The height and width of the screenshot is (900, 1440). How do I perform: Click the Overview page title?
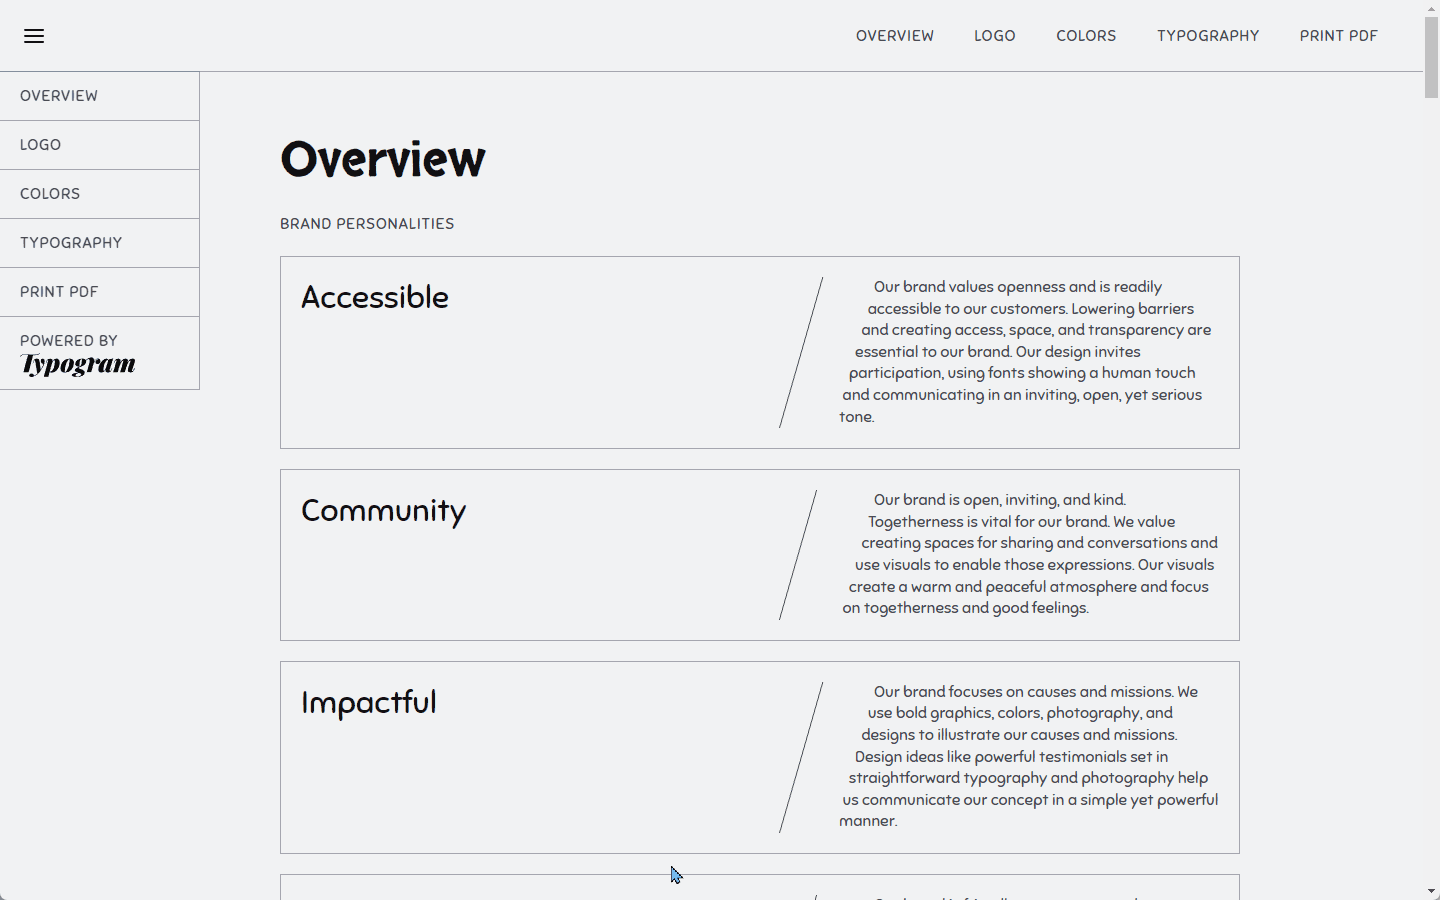[383, 158]
